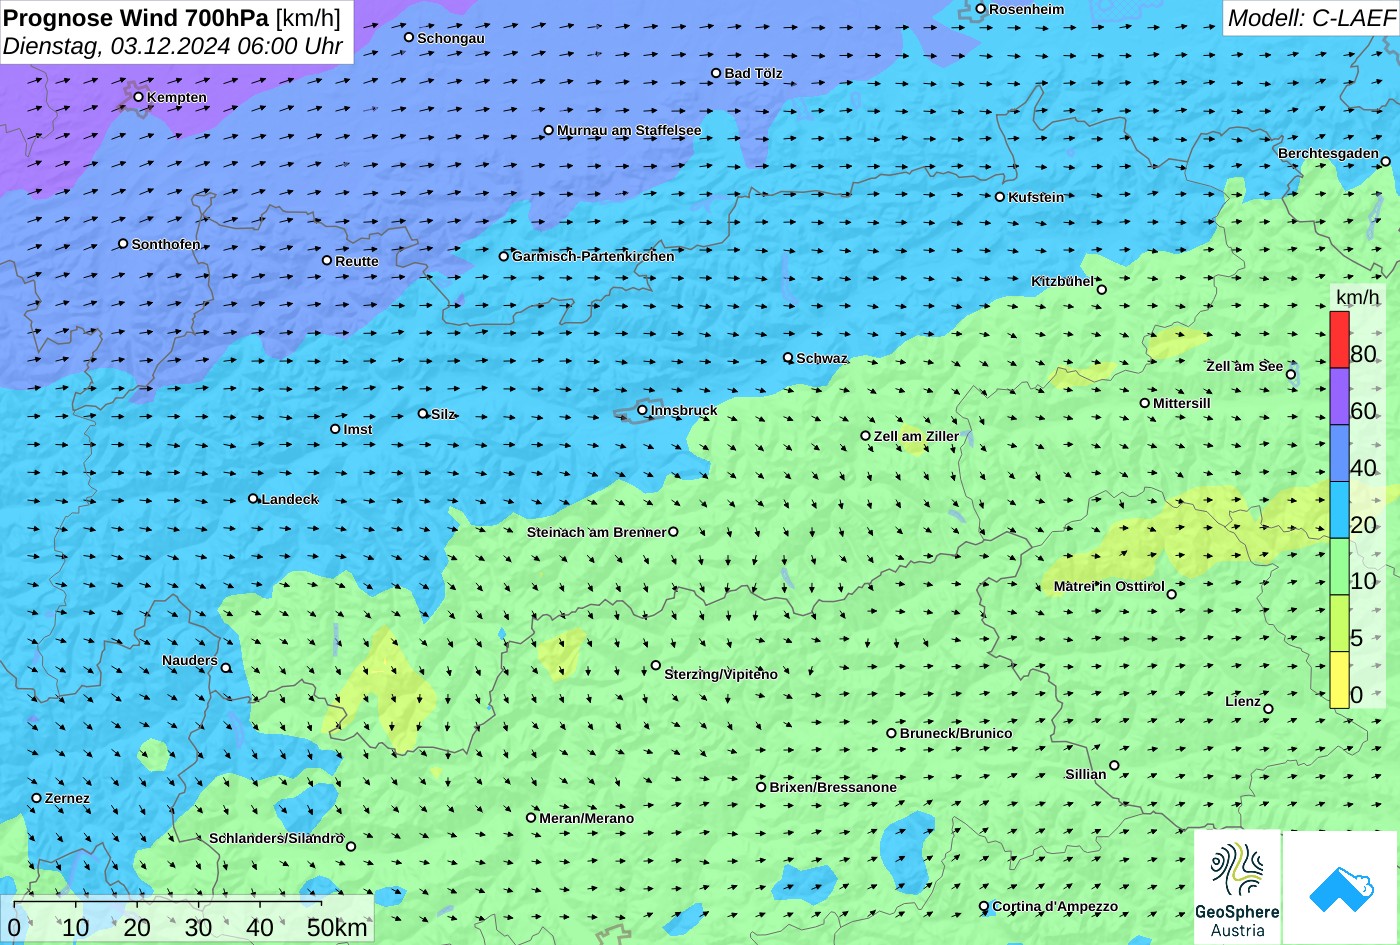The width and height of the screenshot is (1400, 945).
Task: Click the legend value '20'
Action: 1363,525
